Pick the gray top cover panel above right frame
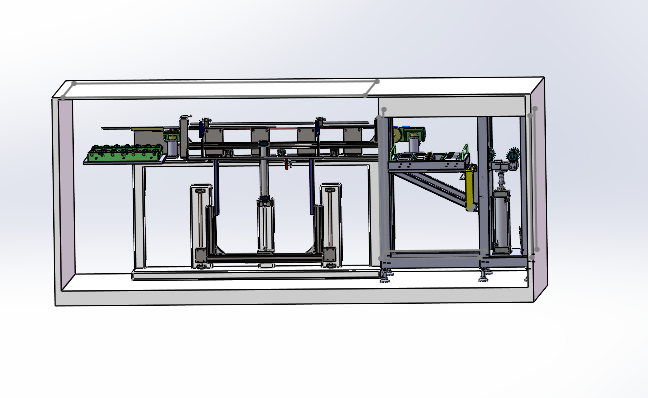The width and height of the screenshot is (648, 398). pyautogui.click(x=452, y=107)
